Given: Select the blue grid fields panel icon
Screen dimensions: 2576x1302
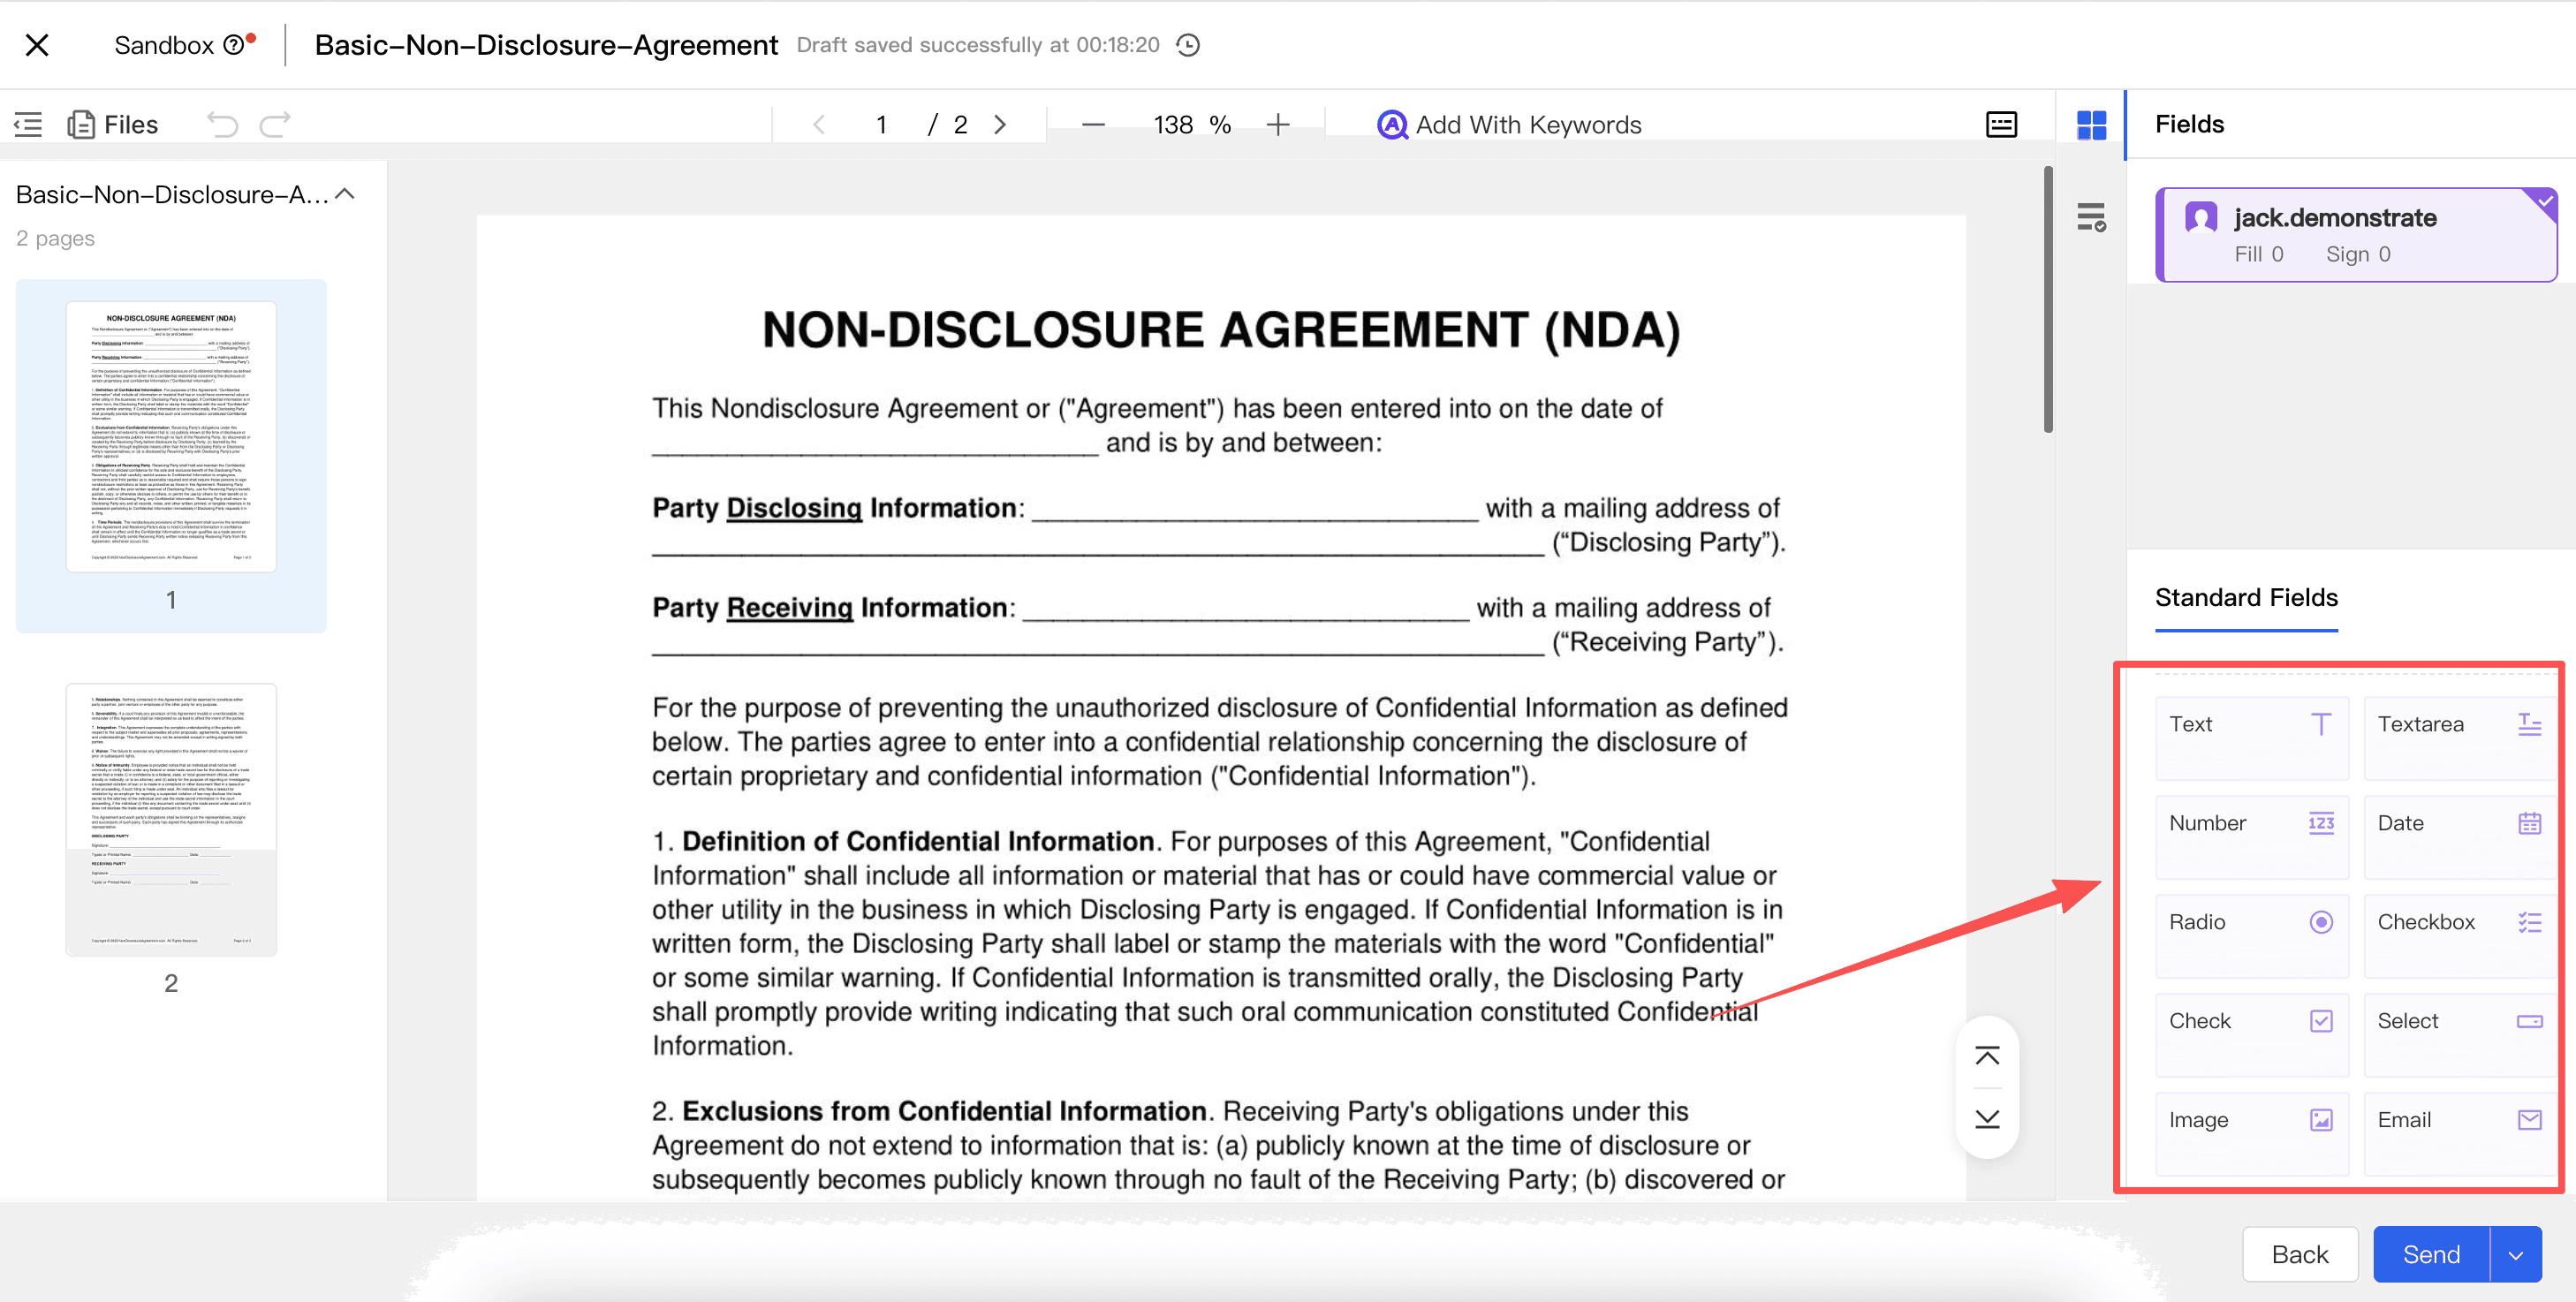Looking at the screenshot, I should coord(2091,125).
